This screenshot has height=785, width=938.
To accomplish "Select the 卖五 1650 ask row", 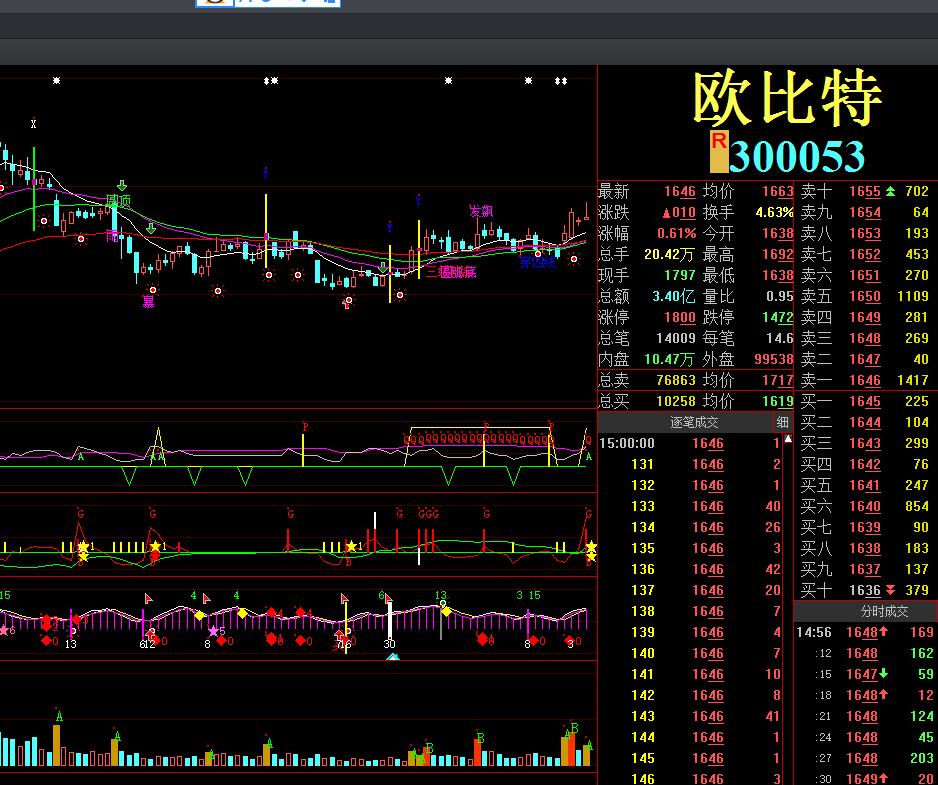I will pyautogui.click(x=865, y=296).
